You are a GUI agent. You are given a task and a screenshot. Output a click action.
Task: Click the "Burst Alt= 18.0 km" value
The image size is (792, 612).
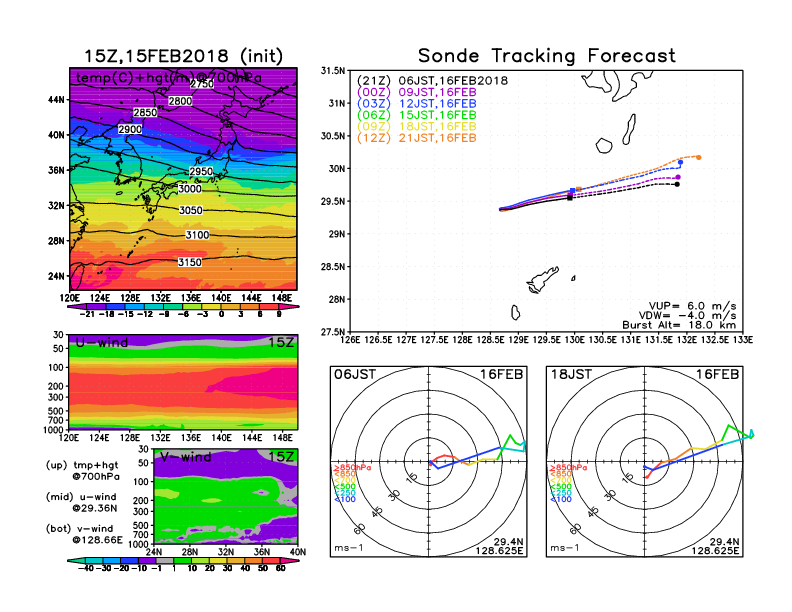pos(679,325)
